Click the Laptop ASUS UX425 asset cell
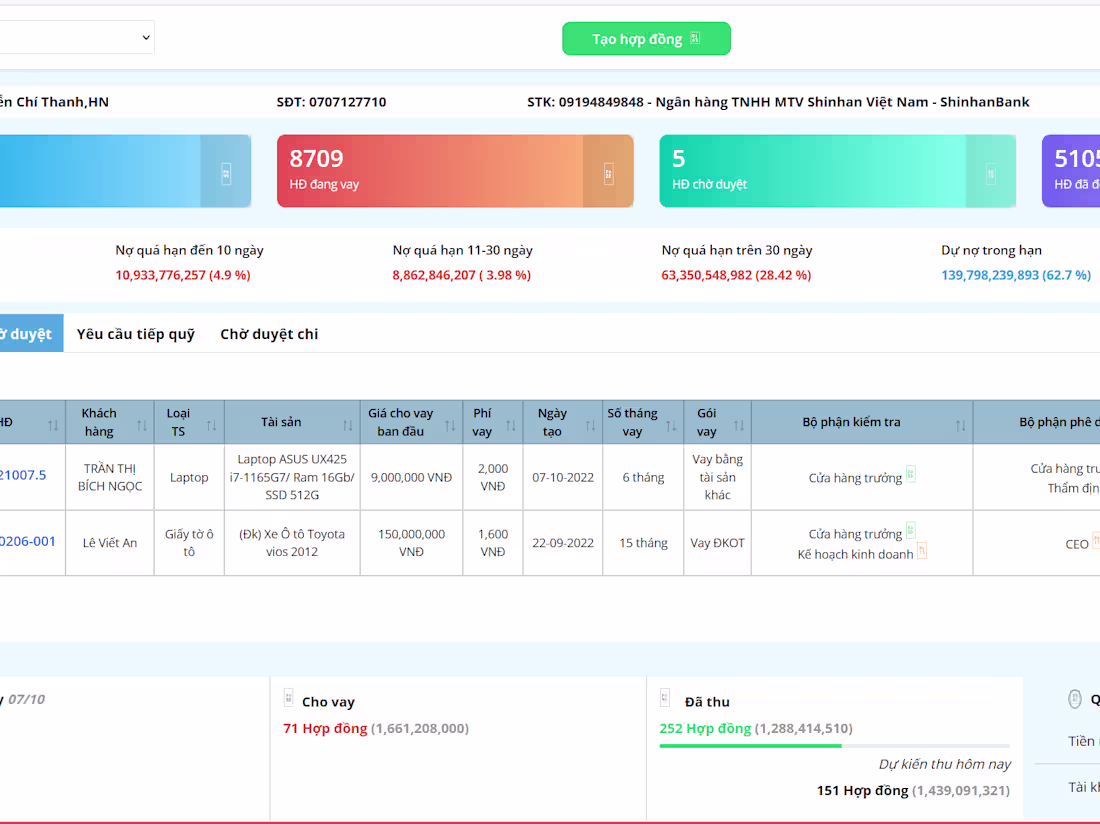This screenshot has width=1100, height=825. [x=292, y=477]
